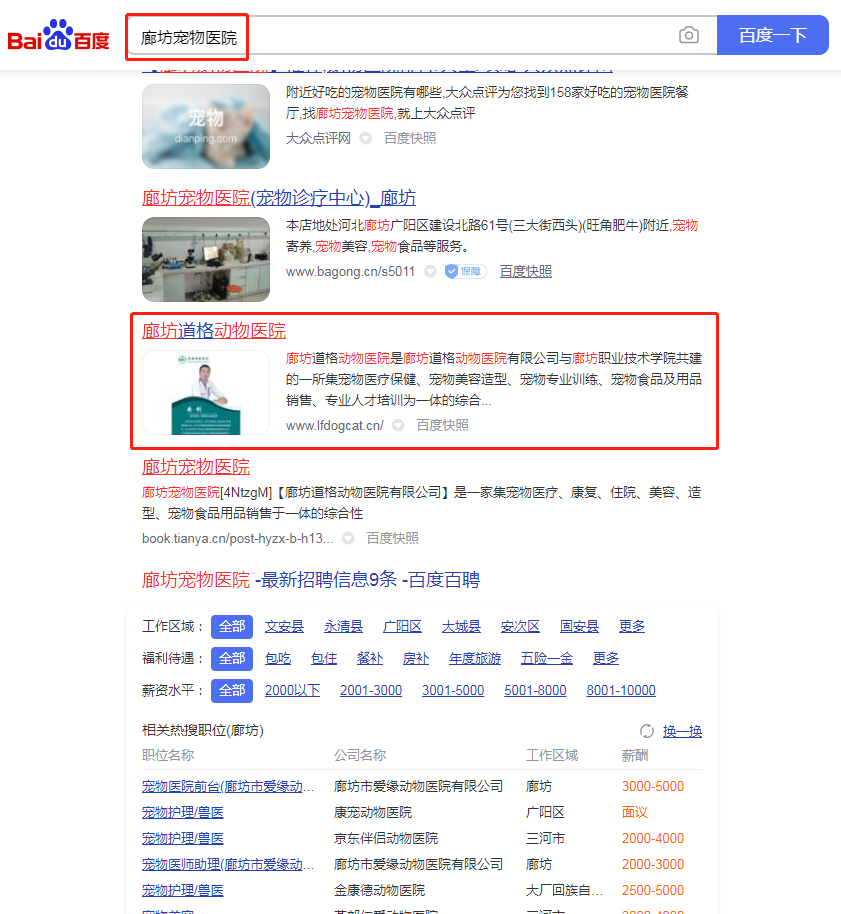The image size is (841, 914).
Task: Filter benefits by 包住
Action: tap(324, 659)
